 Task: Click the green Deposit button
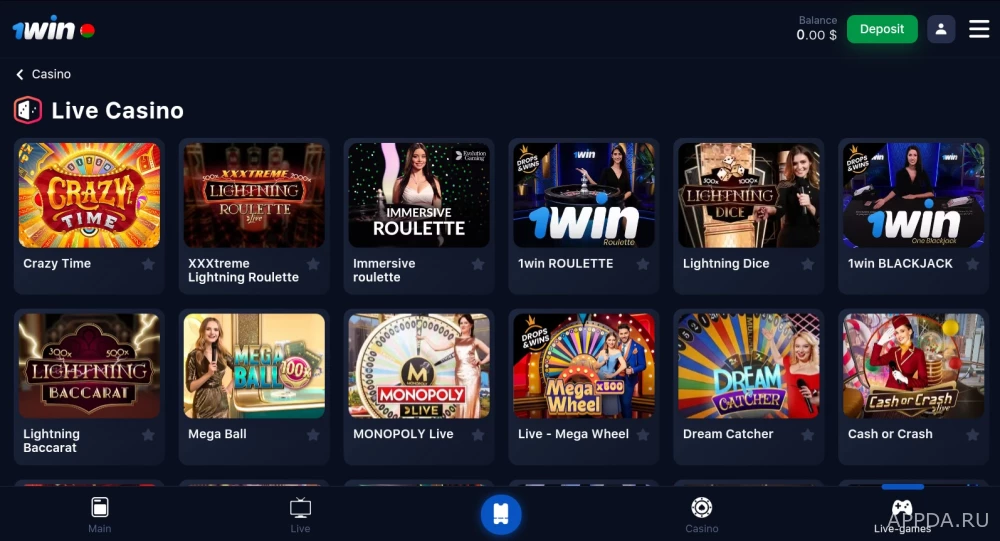[882, 29]
